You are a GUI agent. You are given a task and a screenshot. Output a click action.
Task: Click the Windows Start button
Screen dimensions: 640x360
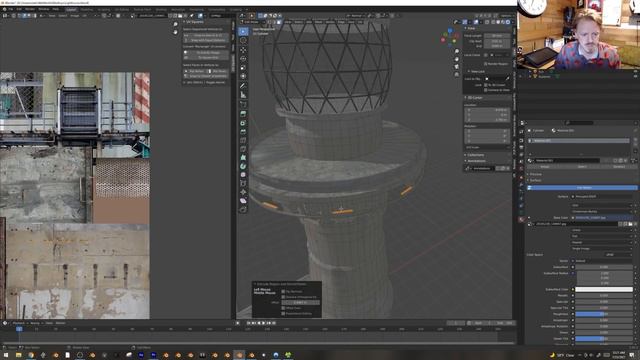coord(6,355)
